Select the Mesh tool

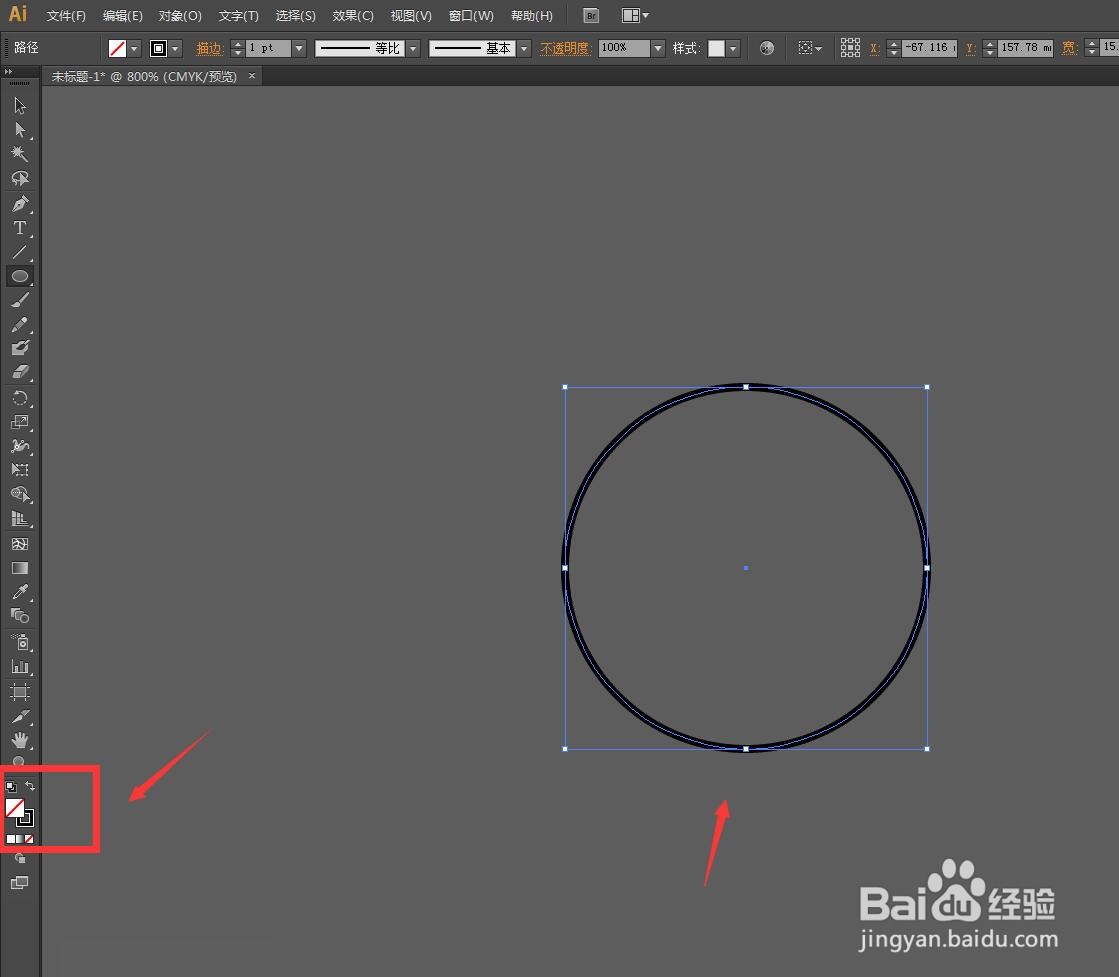(20, 544)
